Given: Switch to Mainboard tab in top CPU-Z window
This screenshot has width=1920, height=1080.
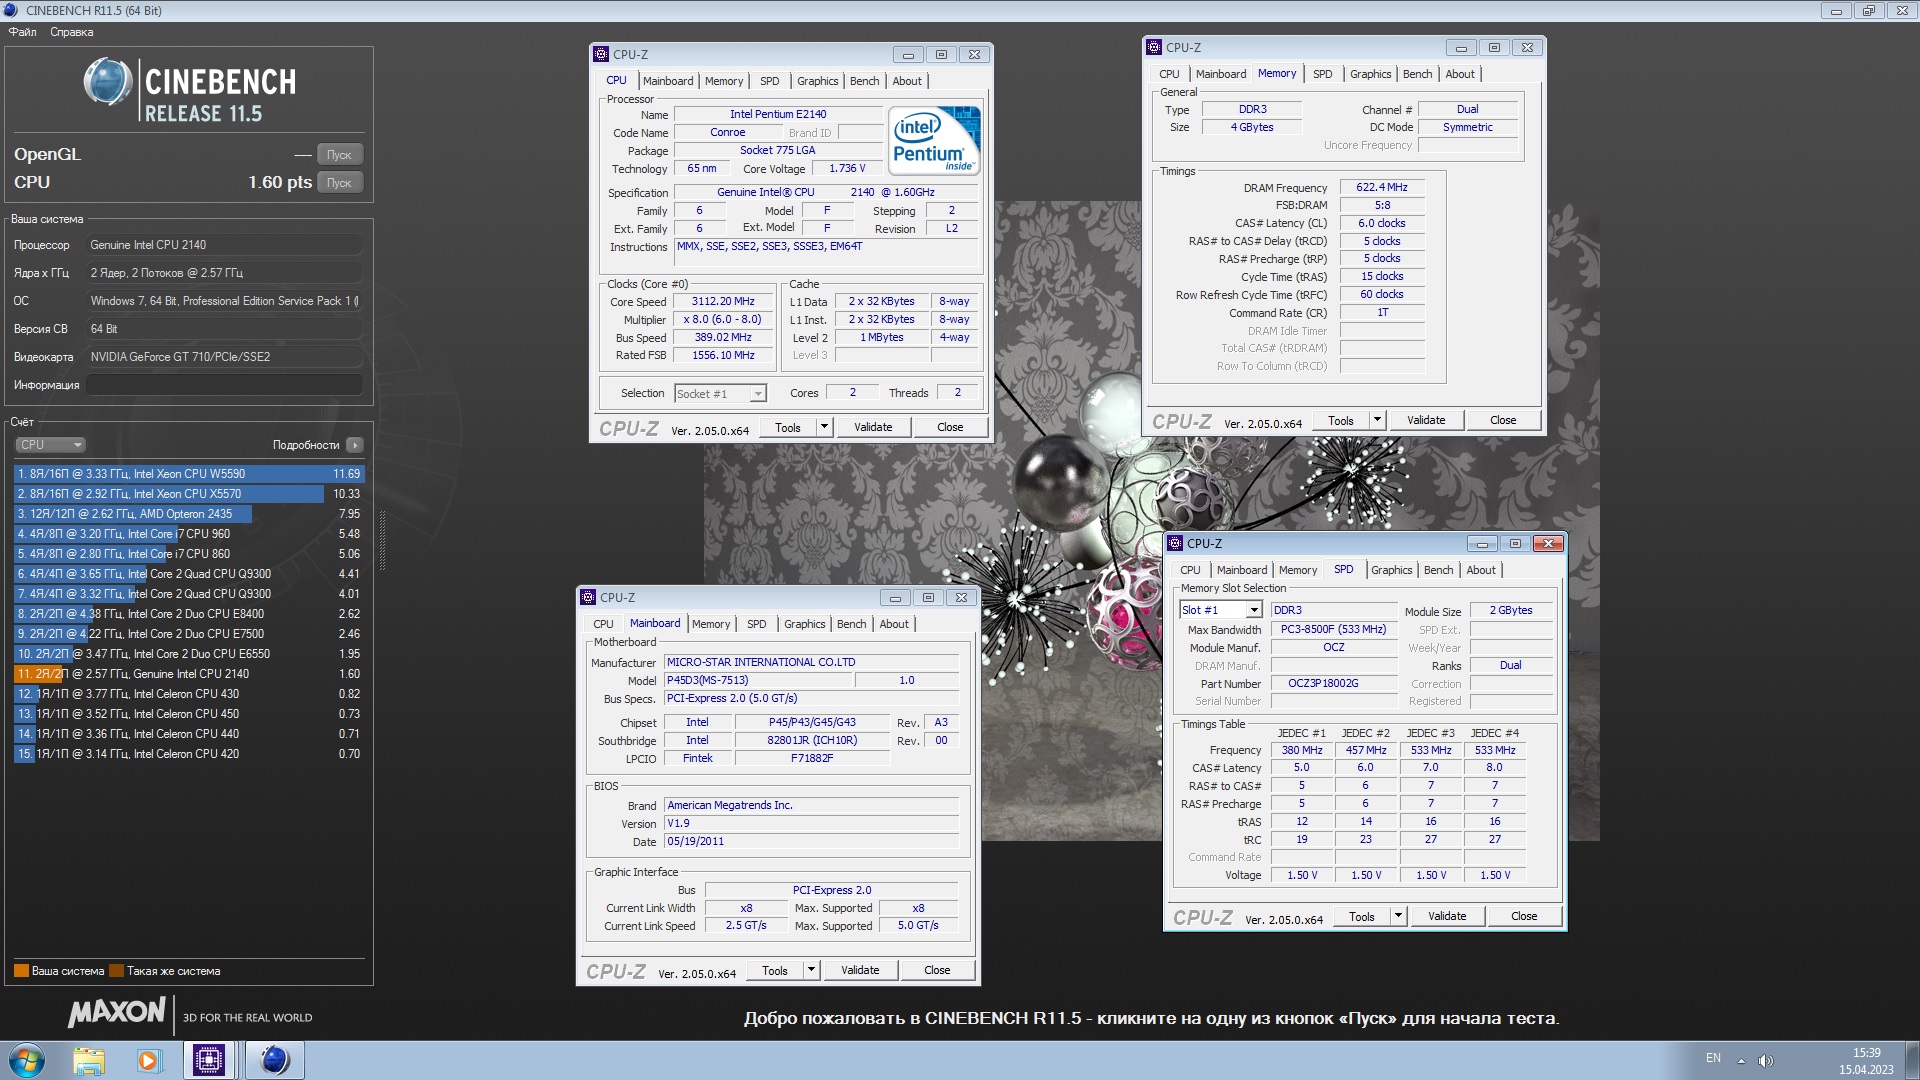Looking at the screenshot, I should coord(668,81).
